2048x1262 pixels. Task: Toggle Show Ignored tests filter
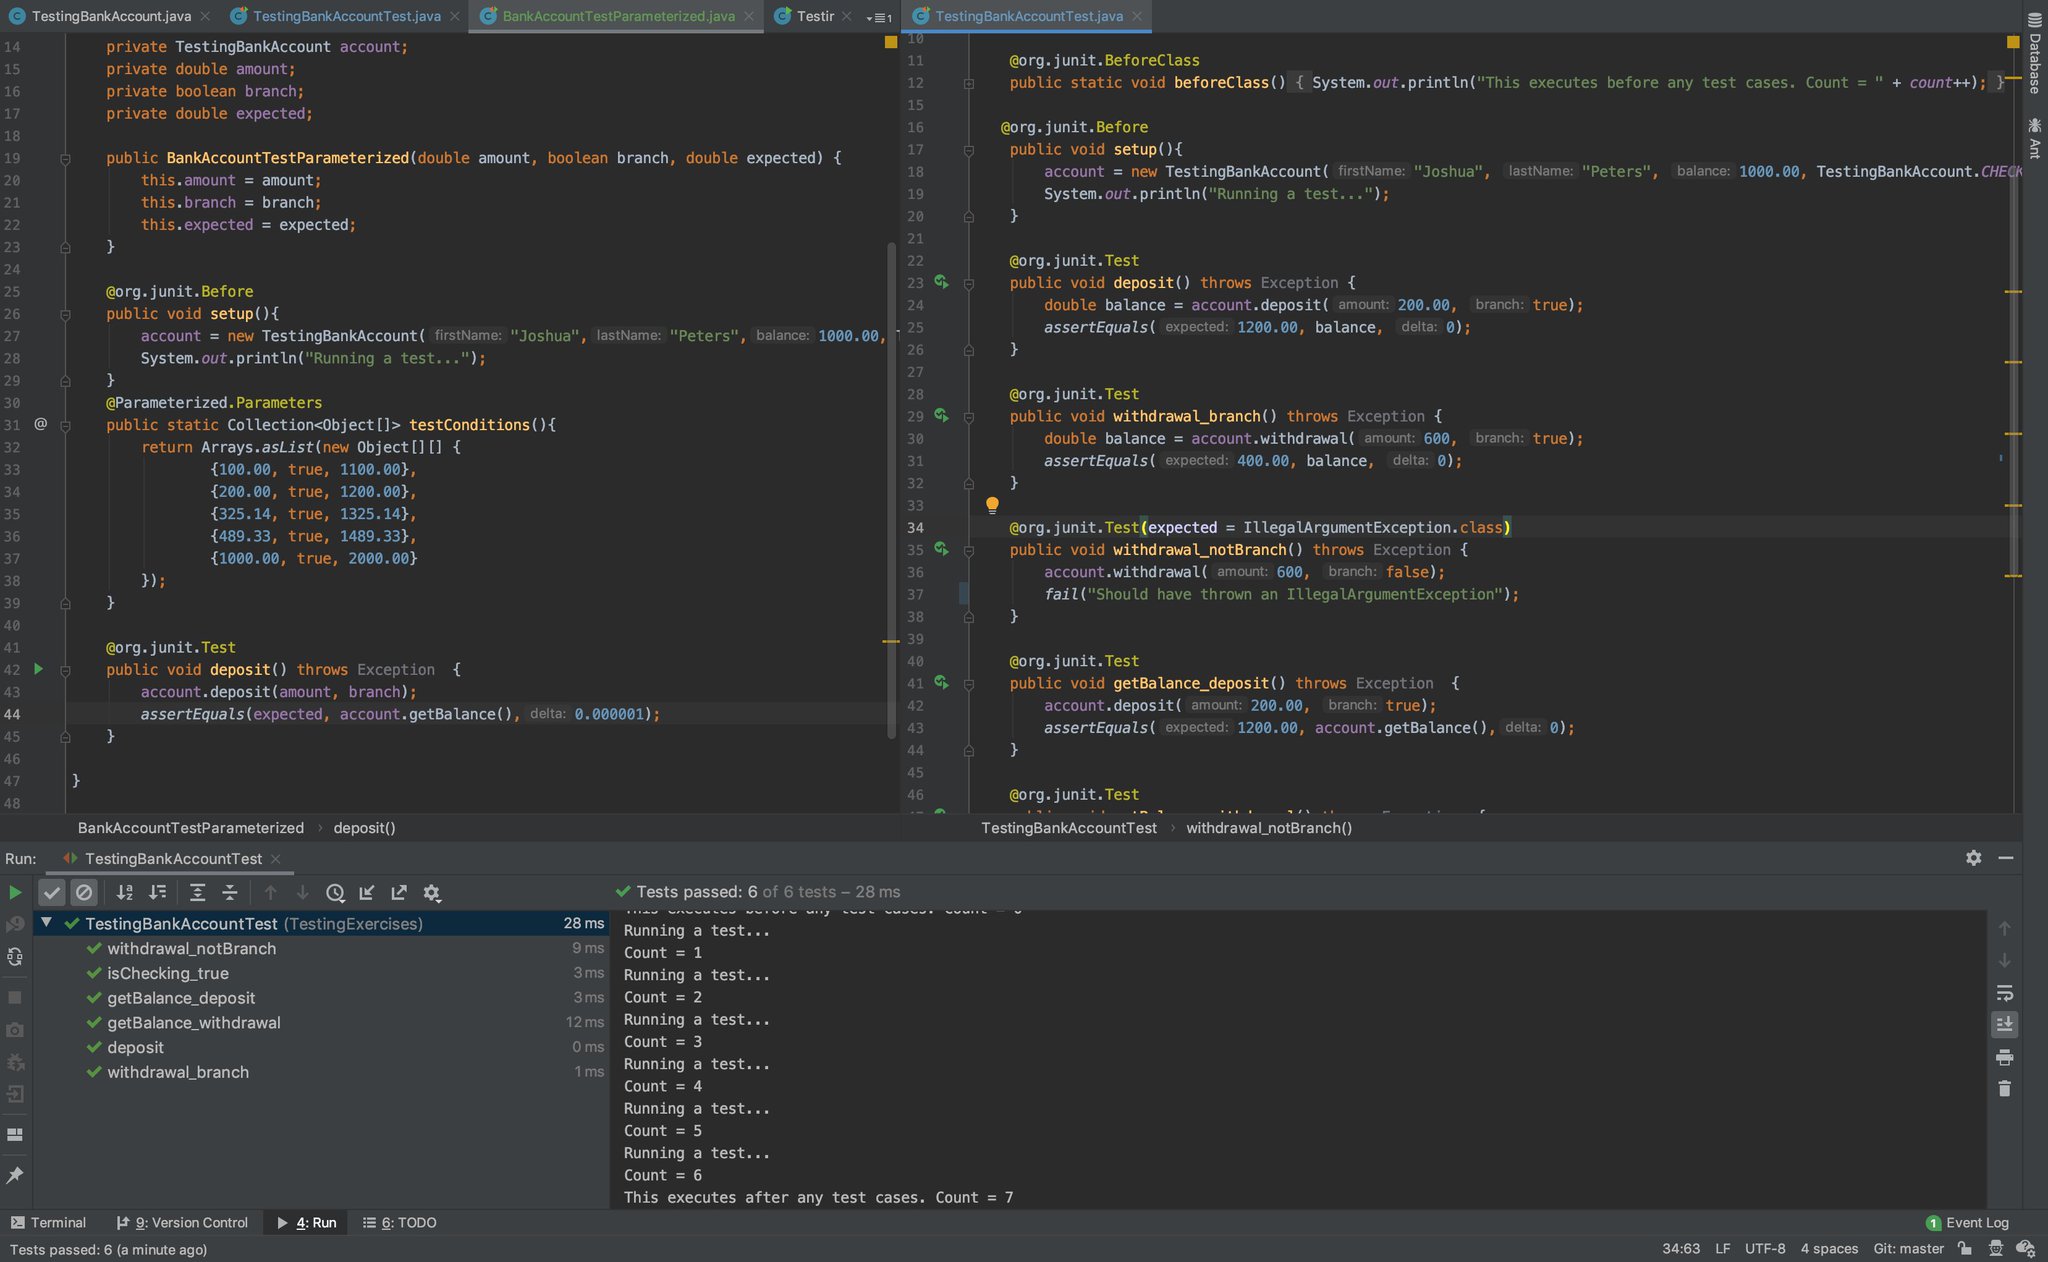[84, 893]
